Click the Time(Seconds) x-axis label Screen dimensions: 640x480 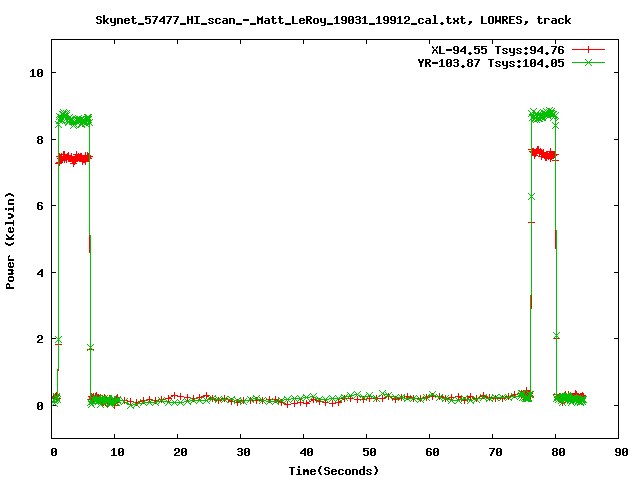334,471
